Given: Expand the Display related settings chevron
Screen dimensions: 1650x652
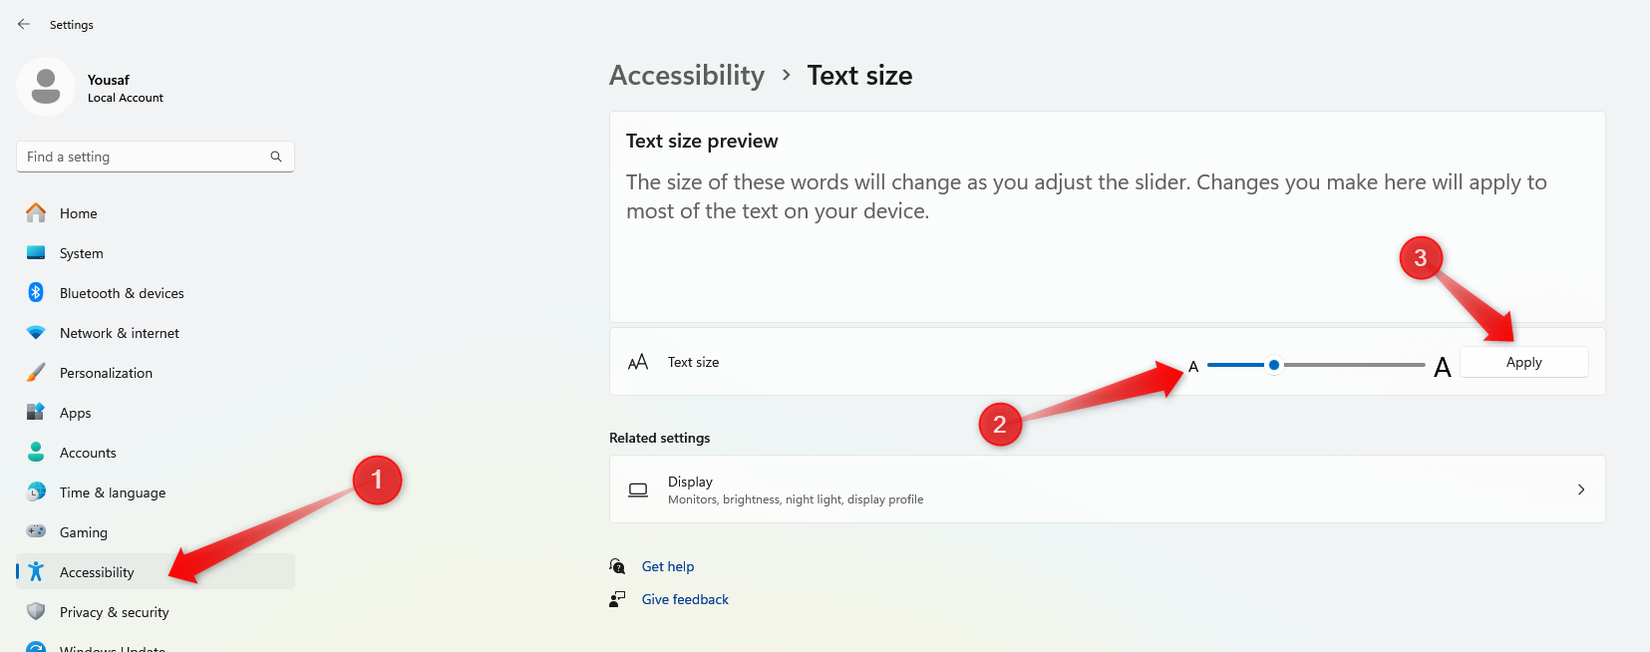Looking at the screenshot, I should point(1581,490).
